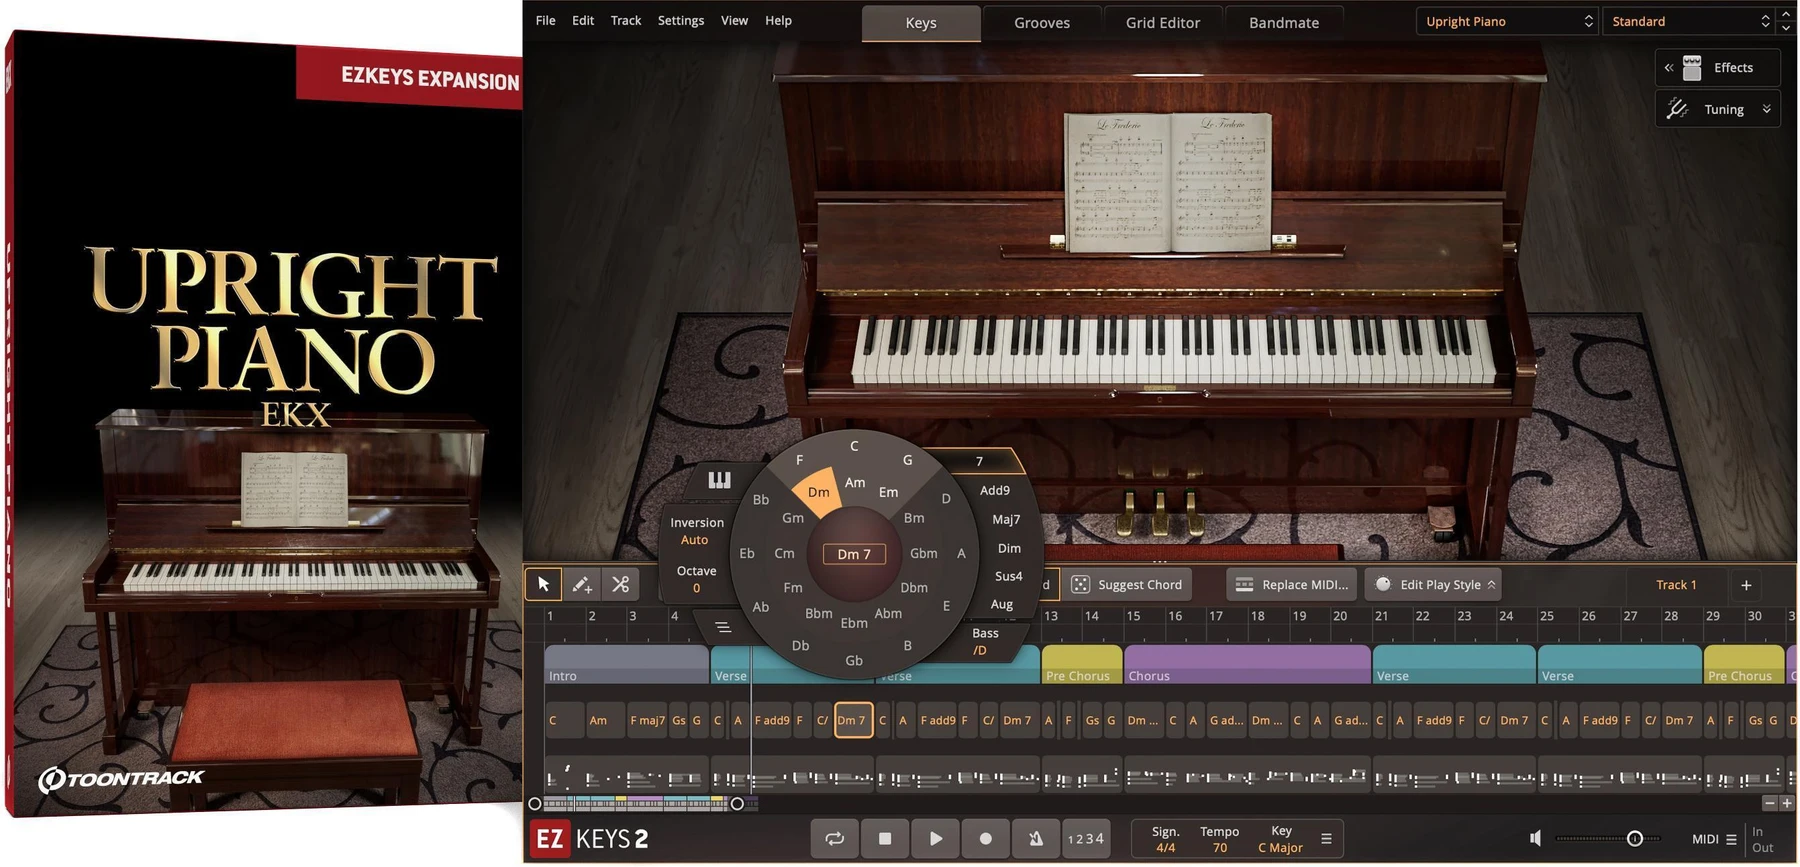Zoom out timeline with minus button
Screen dimensions: 1800x867
1770,803
